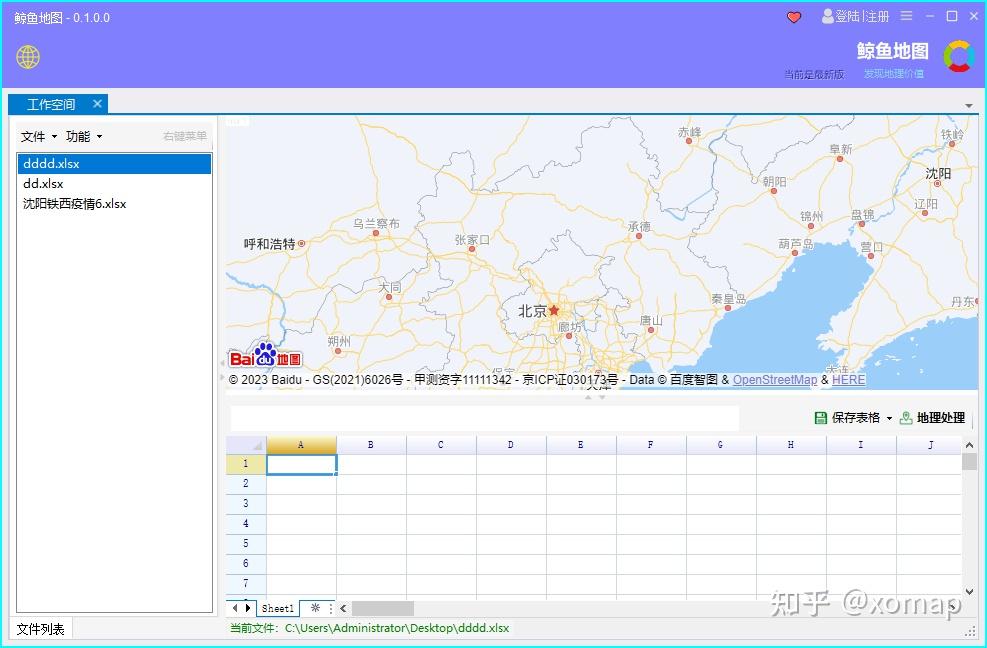
Task: Select column B header
Action: pos(371,445)
